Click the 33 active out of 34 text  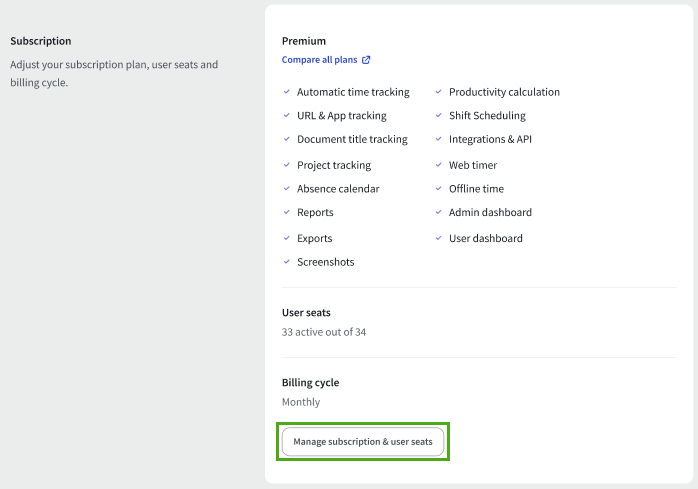pyautogui.click(x=324, y=332)
